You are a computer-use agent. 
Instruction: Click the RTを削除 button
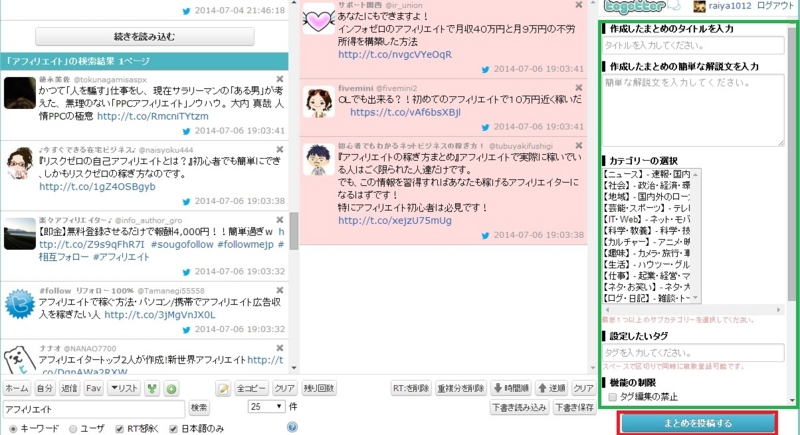[411, 389]
